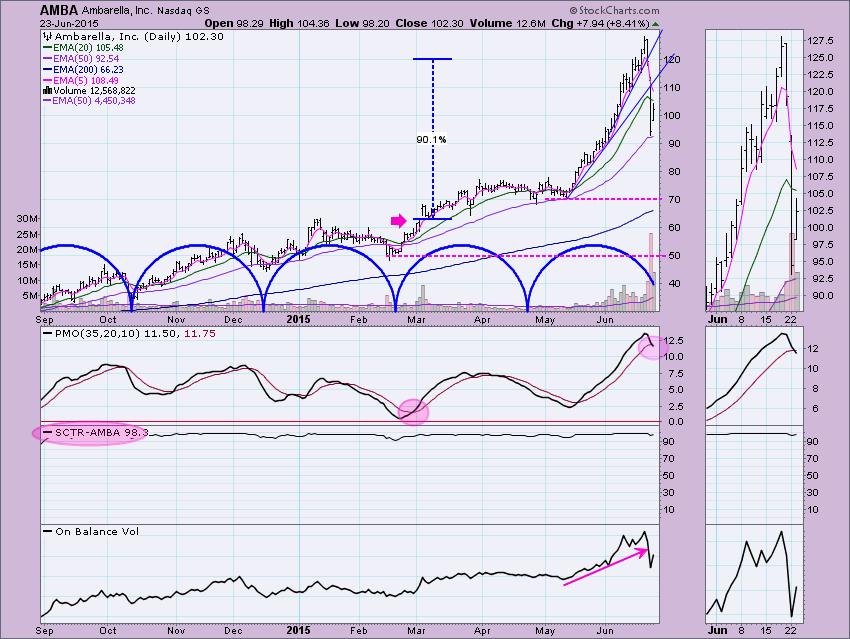This screenshot has width=850, height=639.
Task: Click the pink circle on PMO February crossover
Action: 413,410
